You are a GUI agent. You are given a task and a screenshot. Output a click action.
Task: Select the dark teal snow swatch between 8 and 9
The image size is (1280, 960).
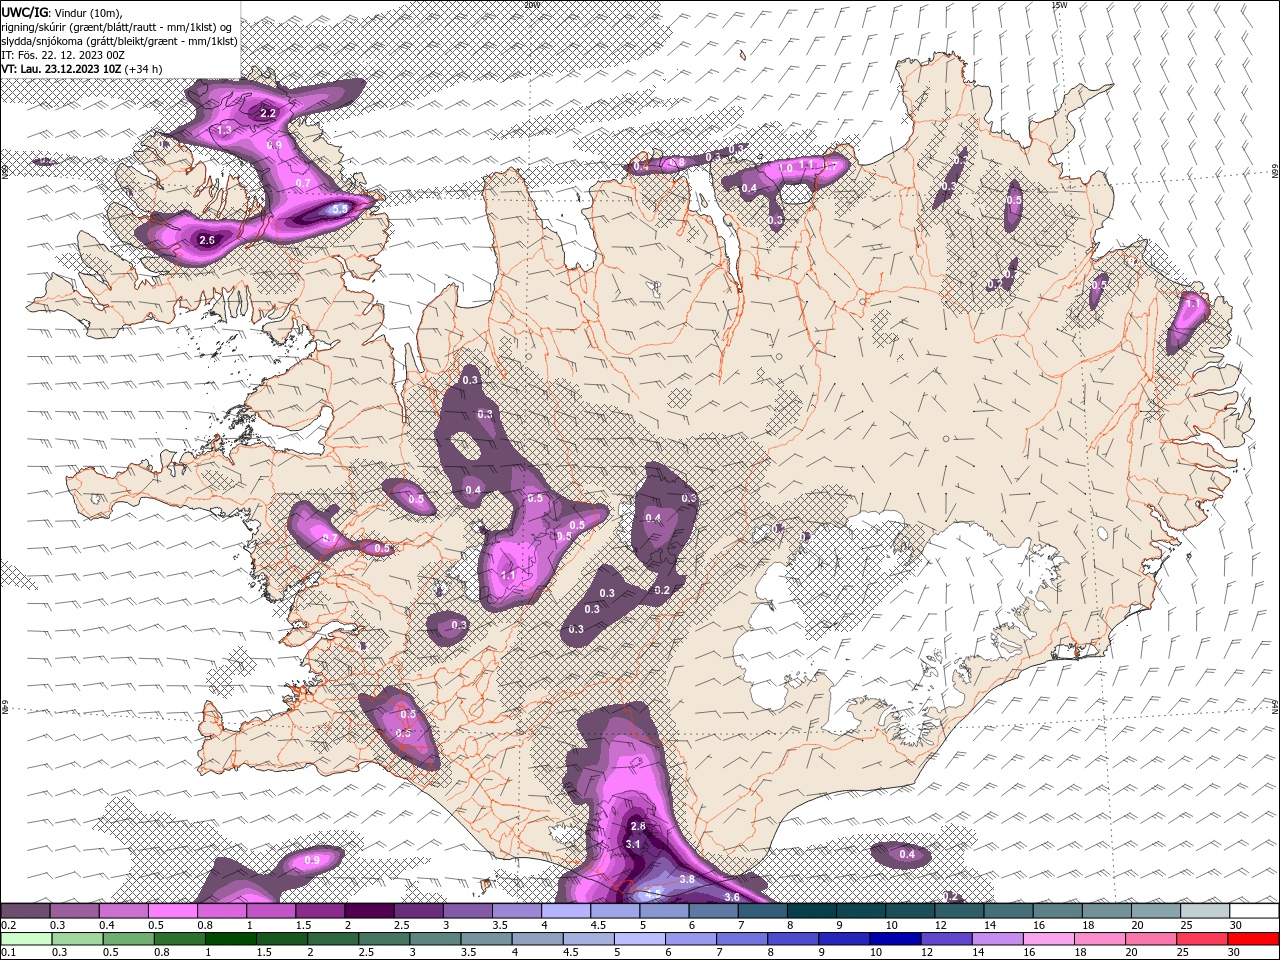click(811, 911)
